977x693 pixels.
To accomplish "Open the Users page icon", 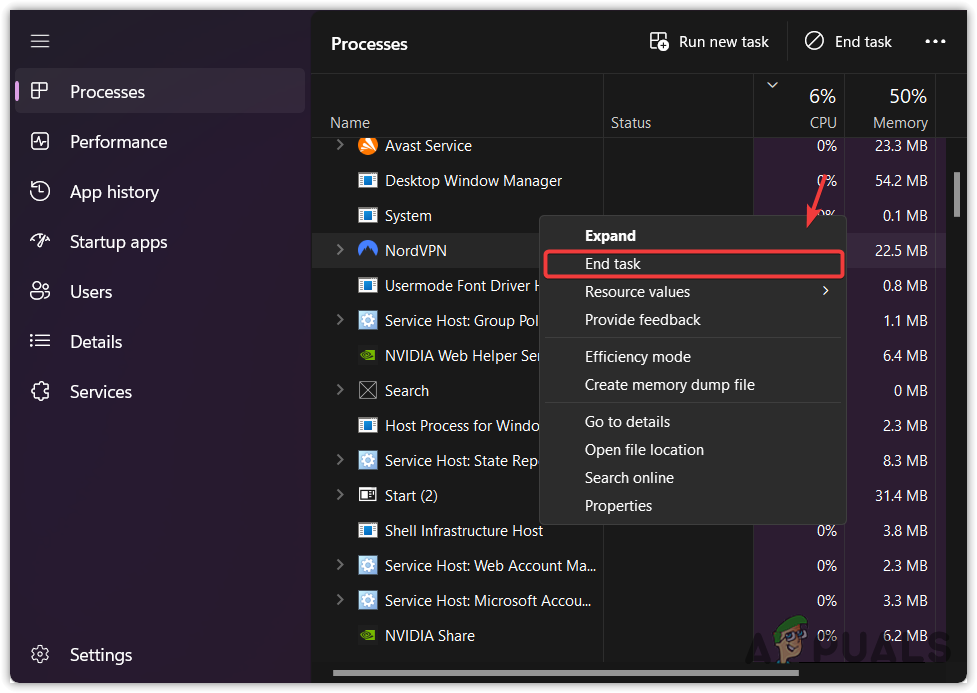I will point(40,292).
